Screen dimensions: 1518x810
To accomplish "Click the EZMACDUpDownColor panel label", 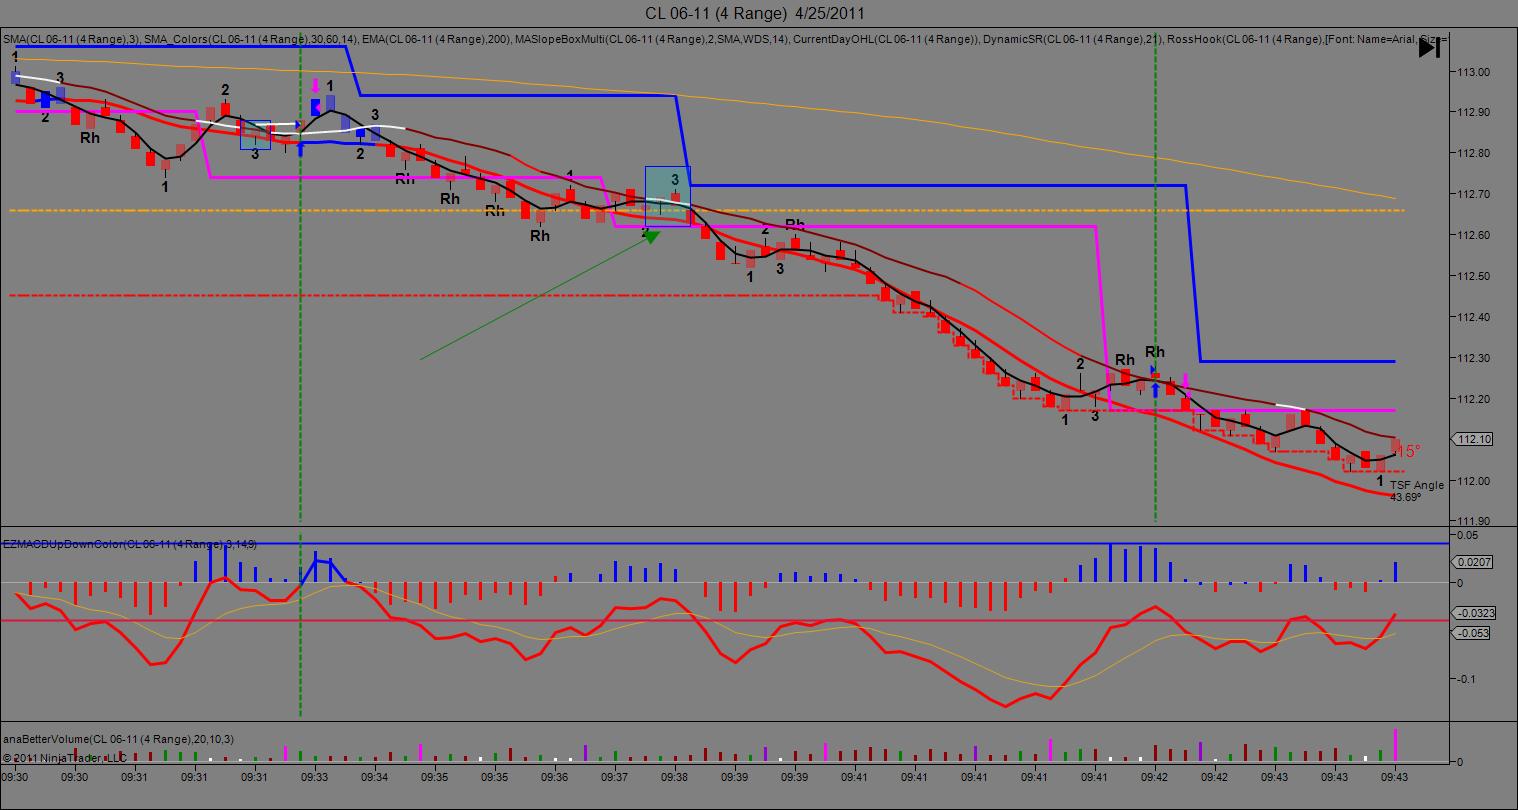I will point(130,544).
